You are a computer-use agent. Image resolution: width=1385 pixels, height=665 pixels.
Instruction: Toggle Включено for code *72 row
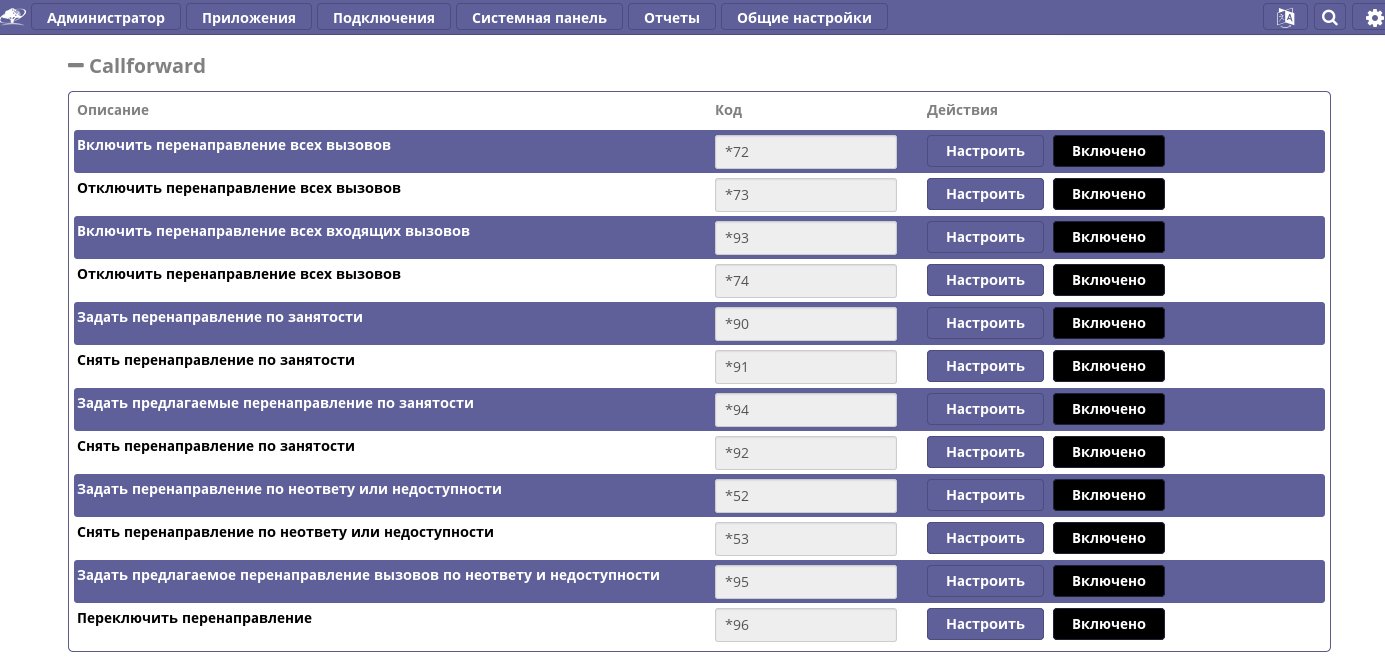(1108, 151)
